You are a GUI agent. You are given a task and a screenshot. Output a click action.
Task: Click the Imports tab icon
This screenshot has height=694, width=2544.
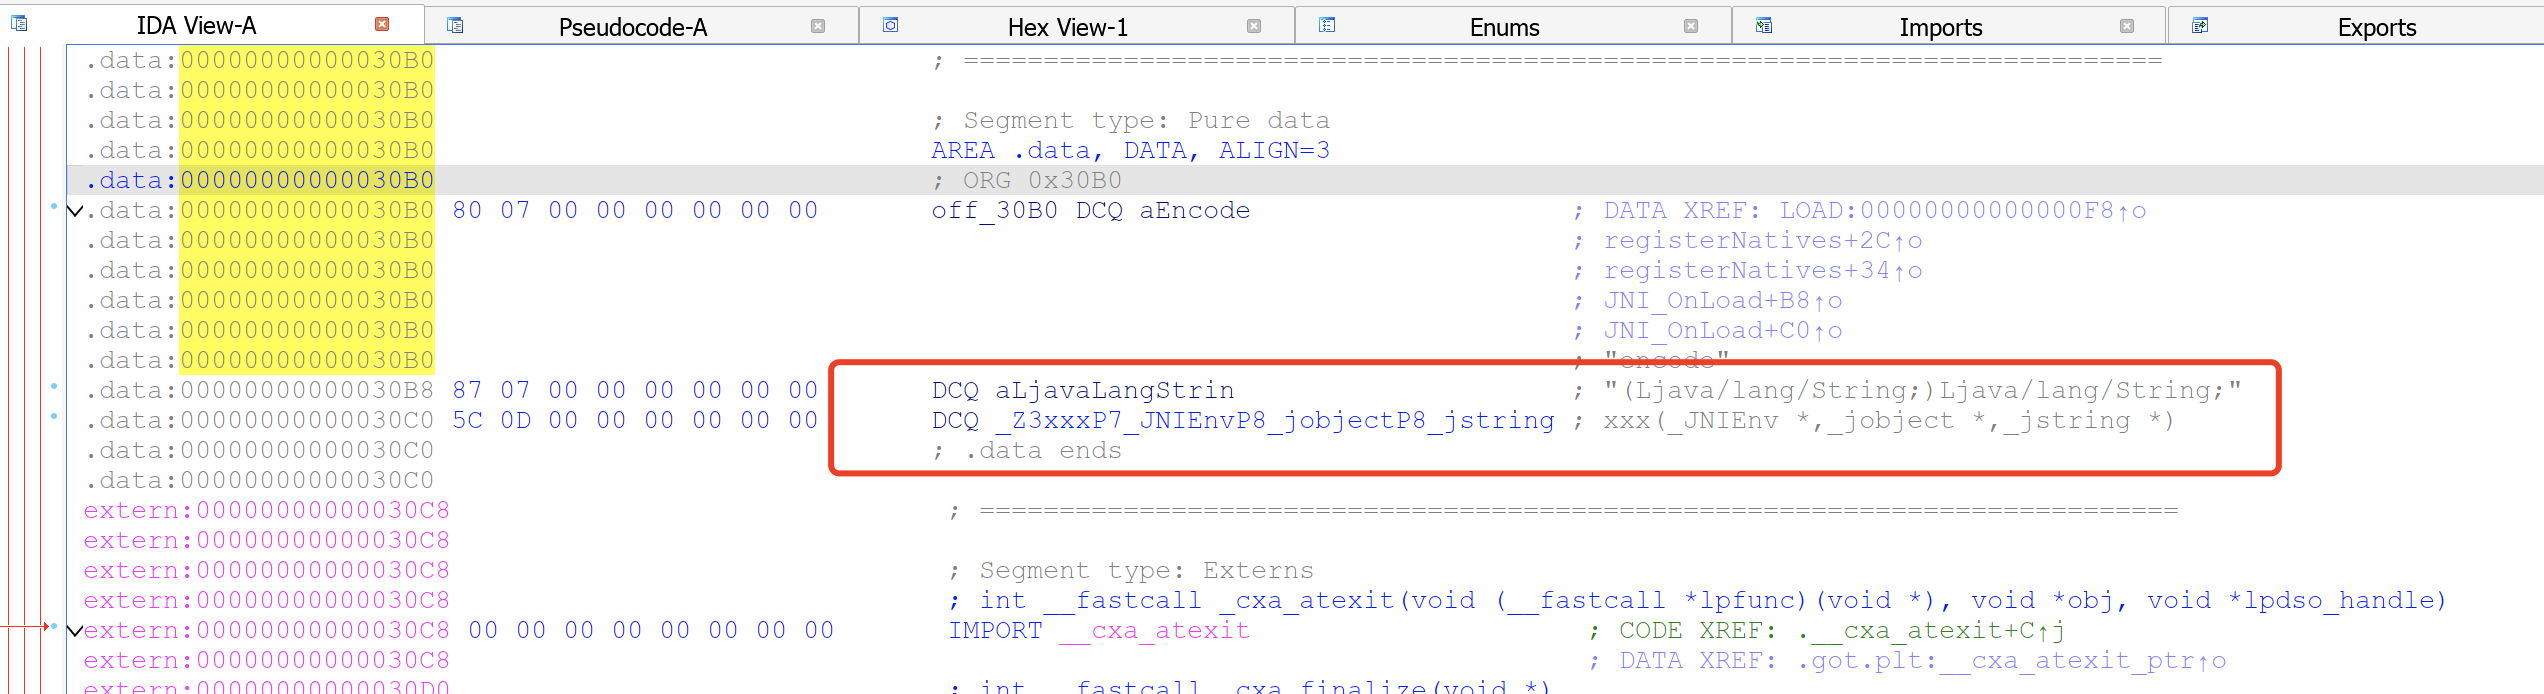1764,26
